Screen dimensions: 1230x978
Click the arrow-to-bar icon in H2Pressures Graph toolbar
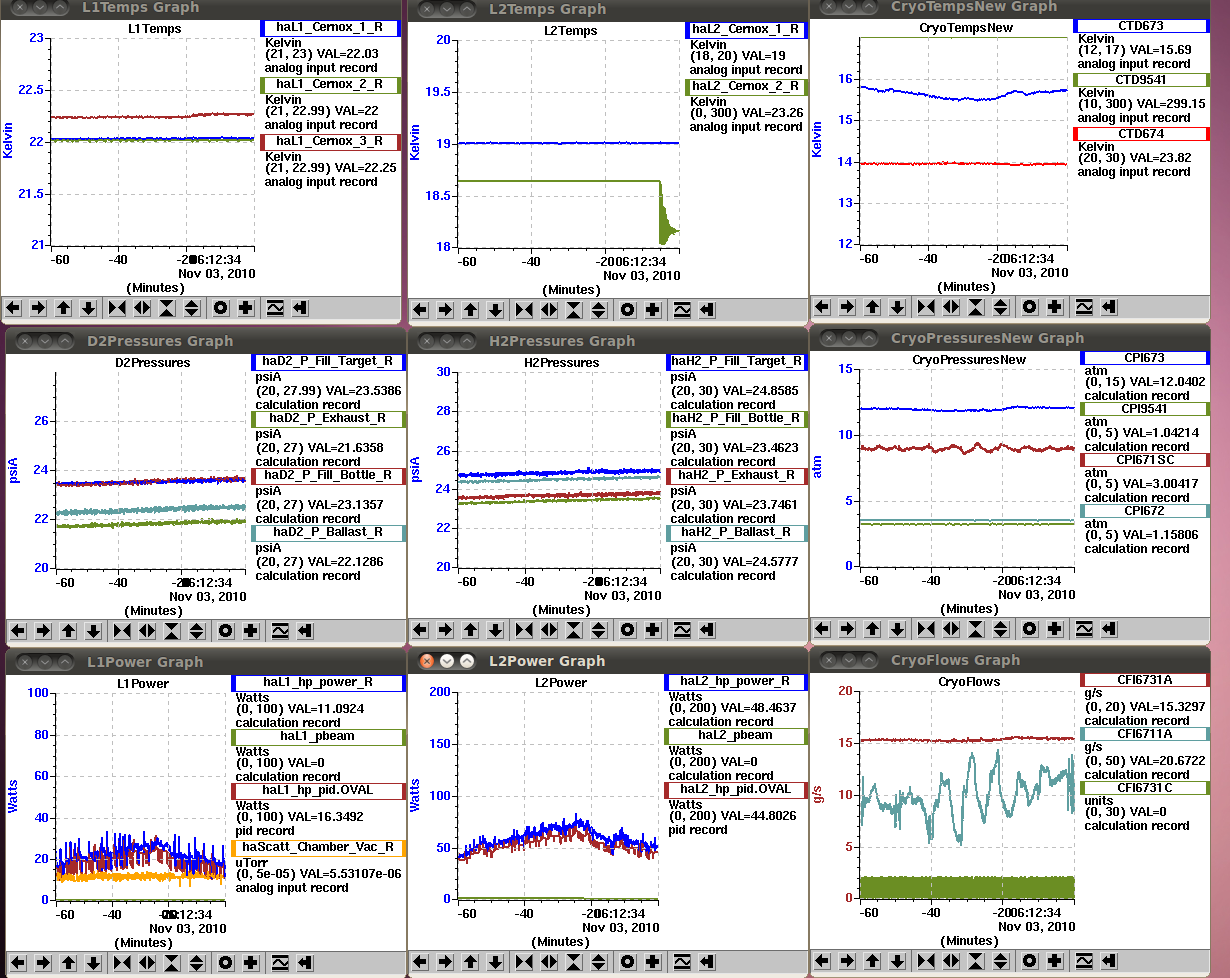click(707, 630)
